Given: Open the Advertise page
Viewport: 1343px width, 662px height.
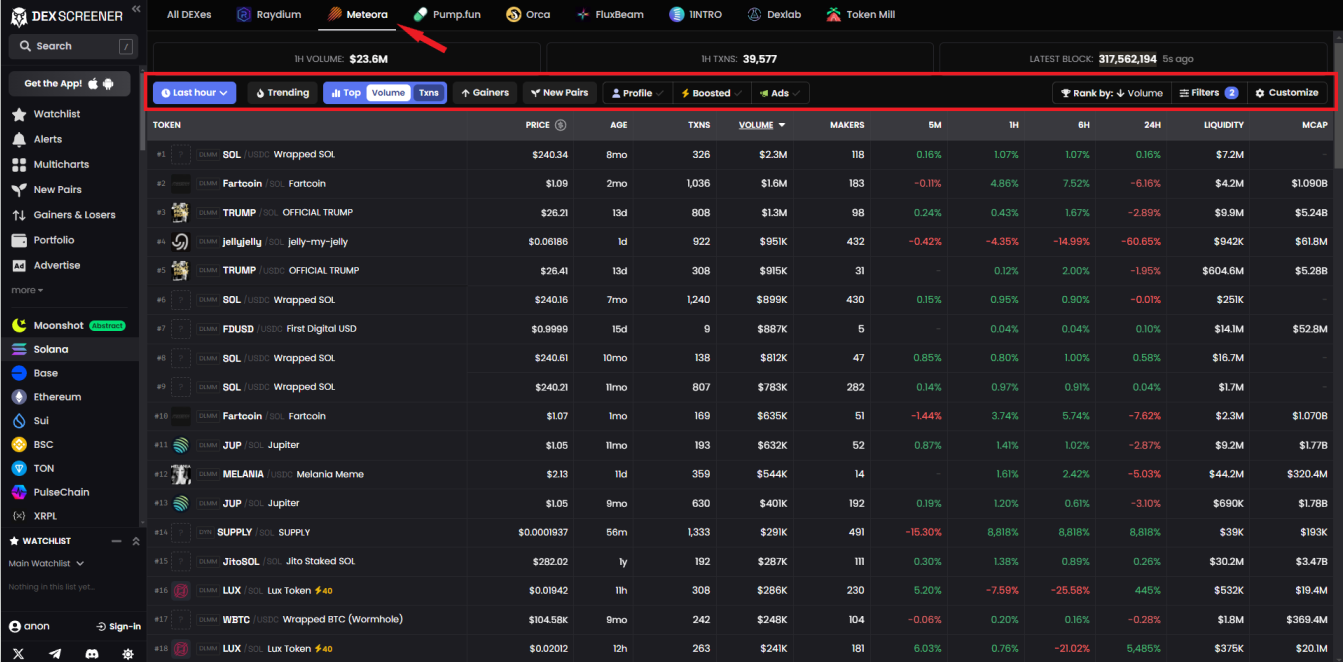Looking at the screenshot, I should click(x=46, y=265).
